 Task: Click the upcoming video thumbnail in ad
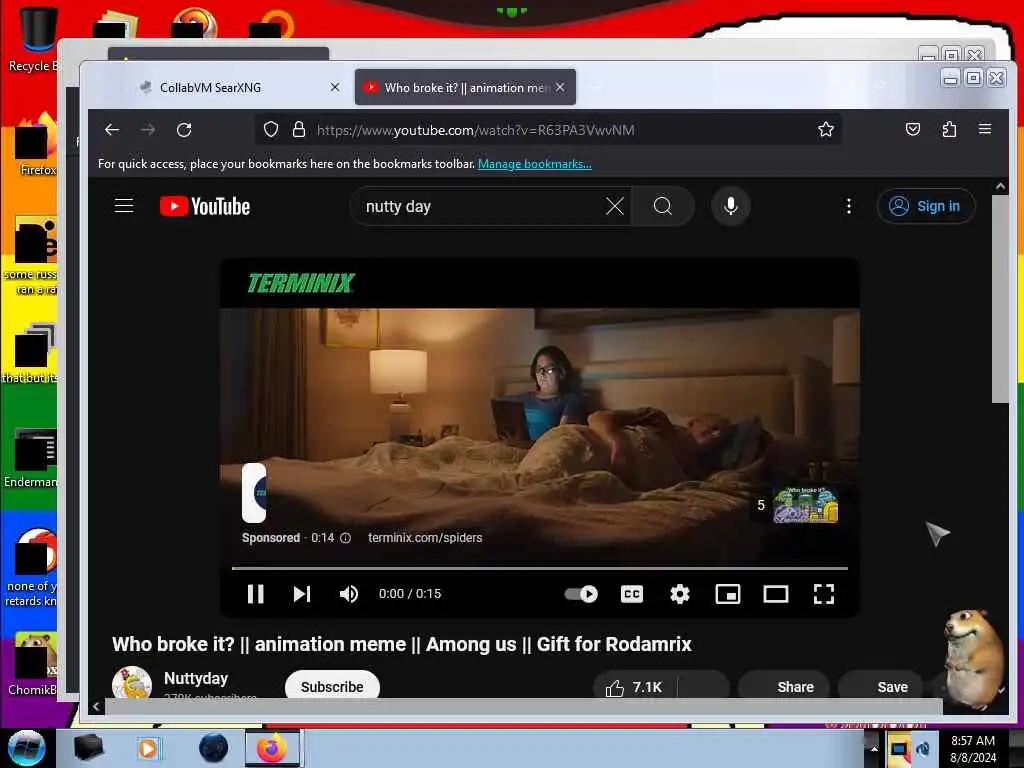pos(805,505)
